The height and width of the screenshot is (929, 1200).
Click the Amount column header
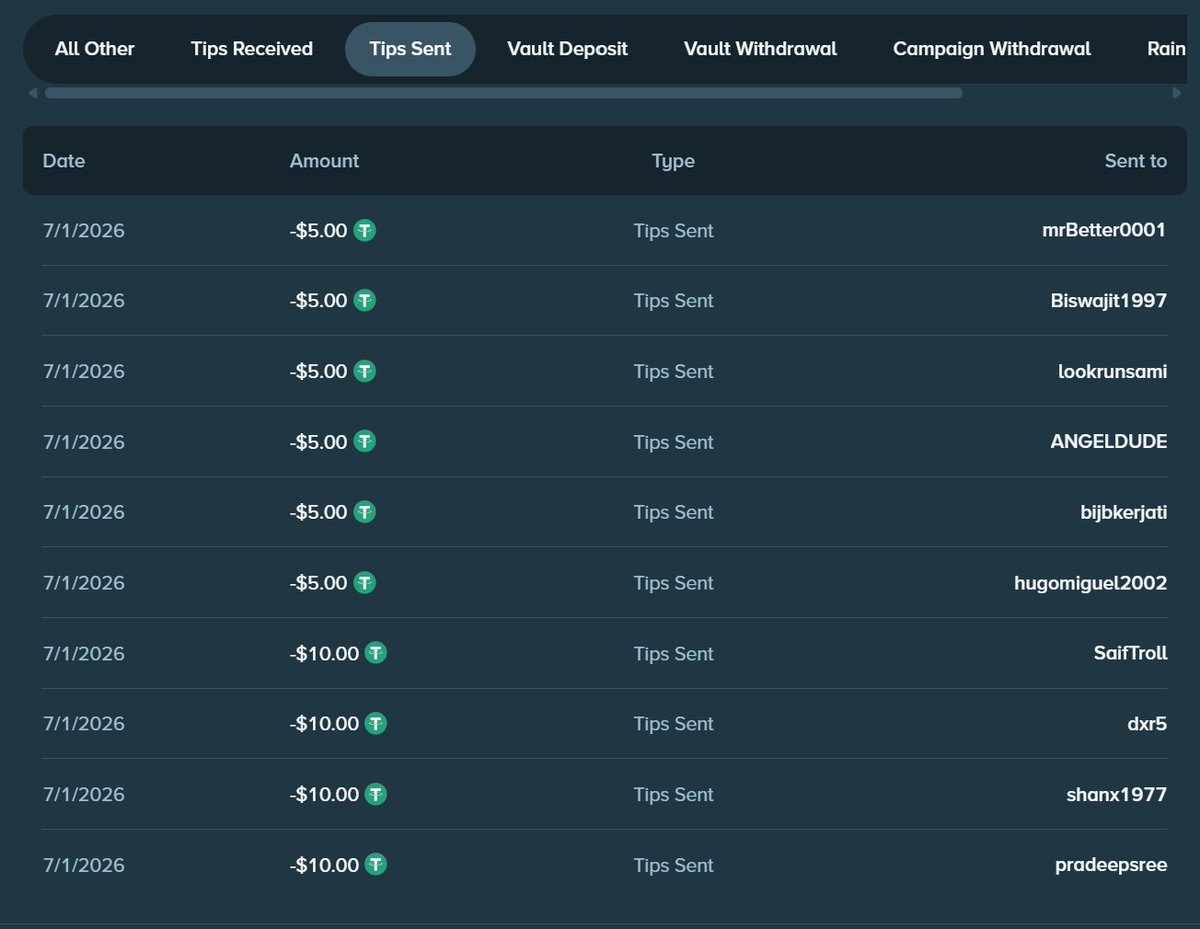pyautogui.click(x=324, y=160)
